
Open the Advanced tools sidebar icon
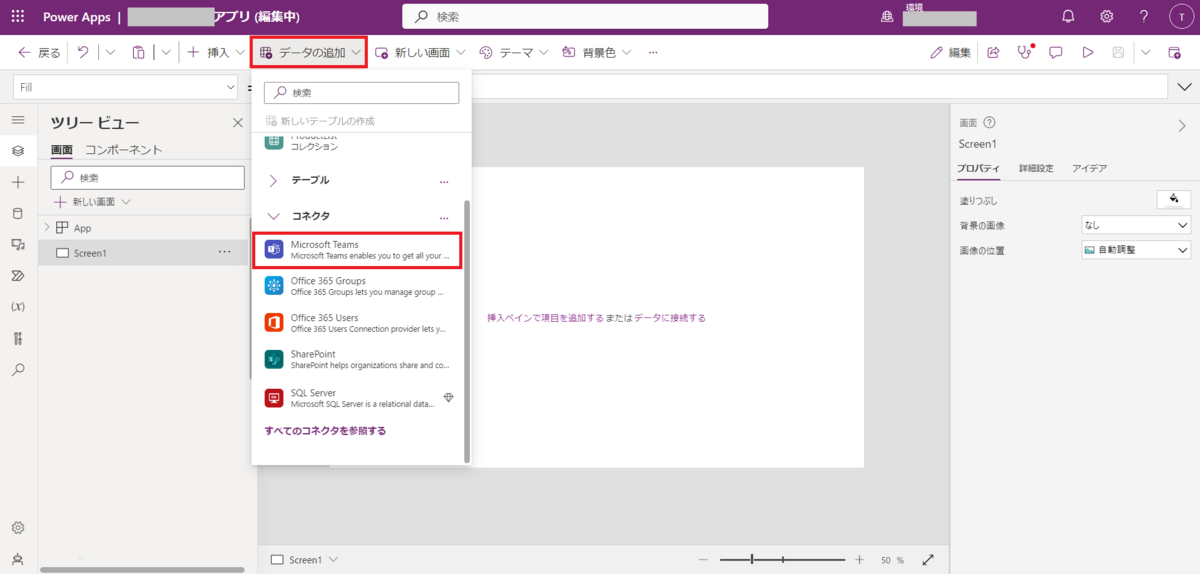coord(17,338)
